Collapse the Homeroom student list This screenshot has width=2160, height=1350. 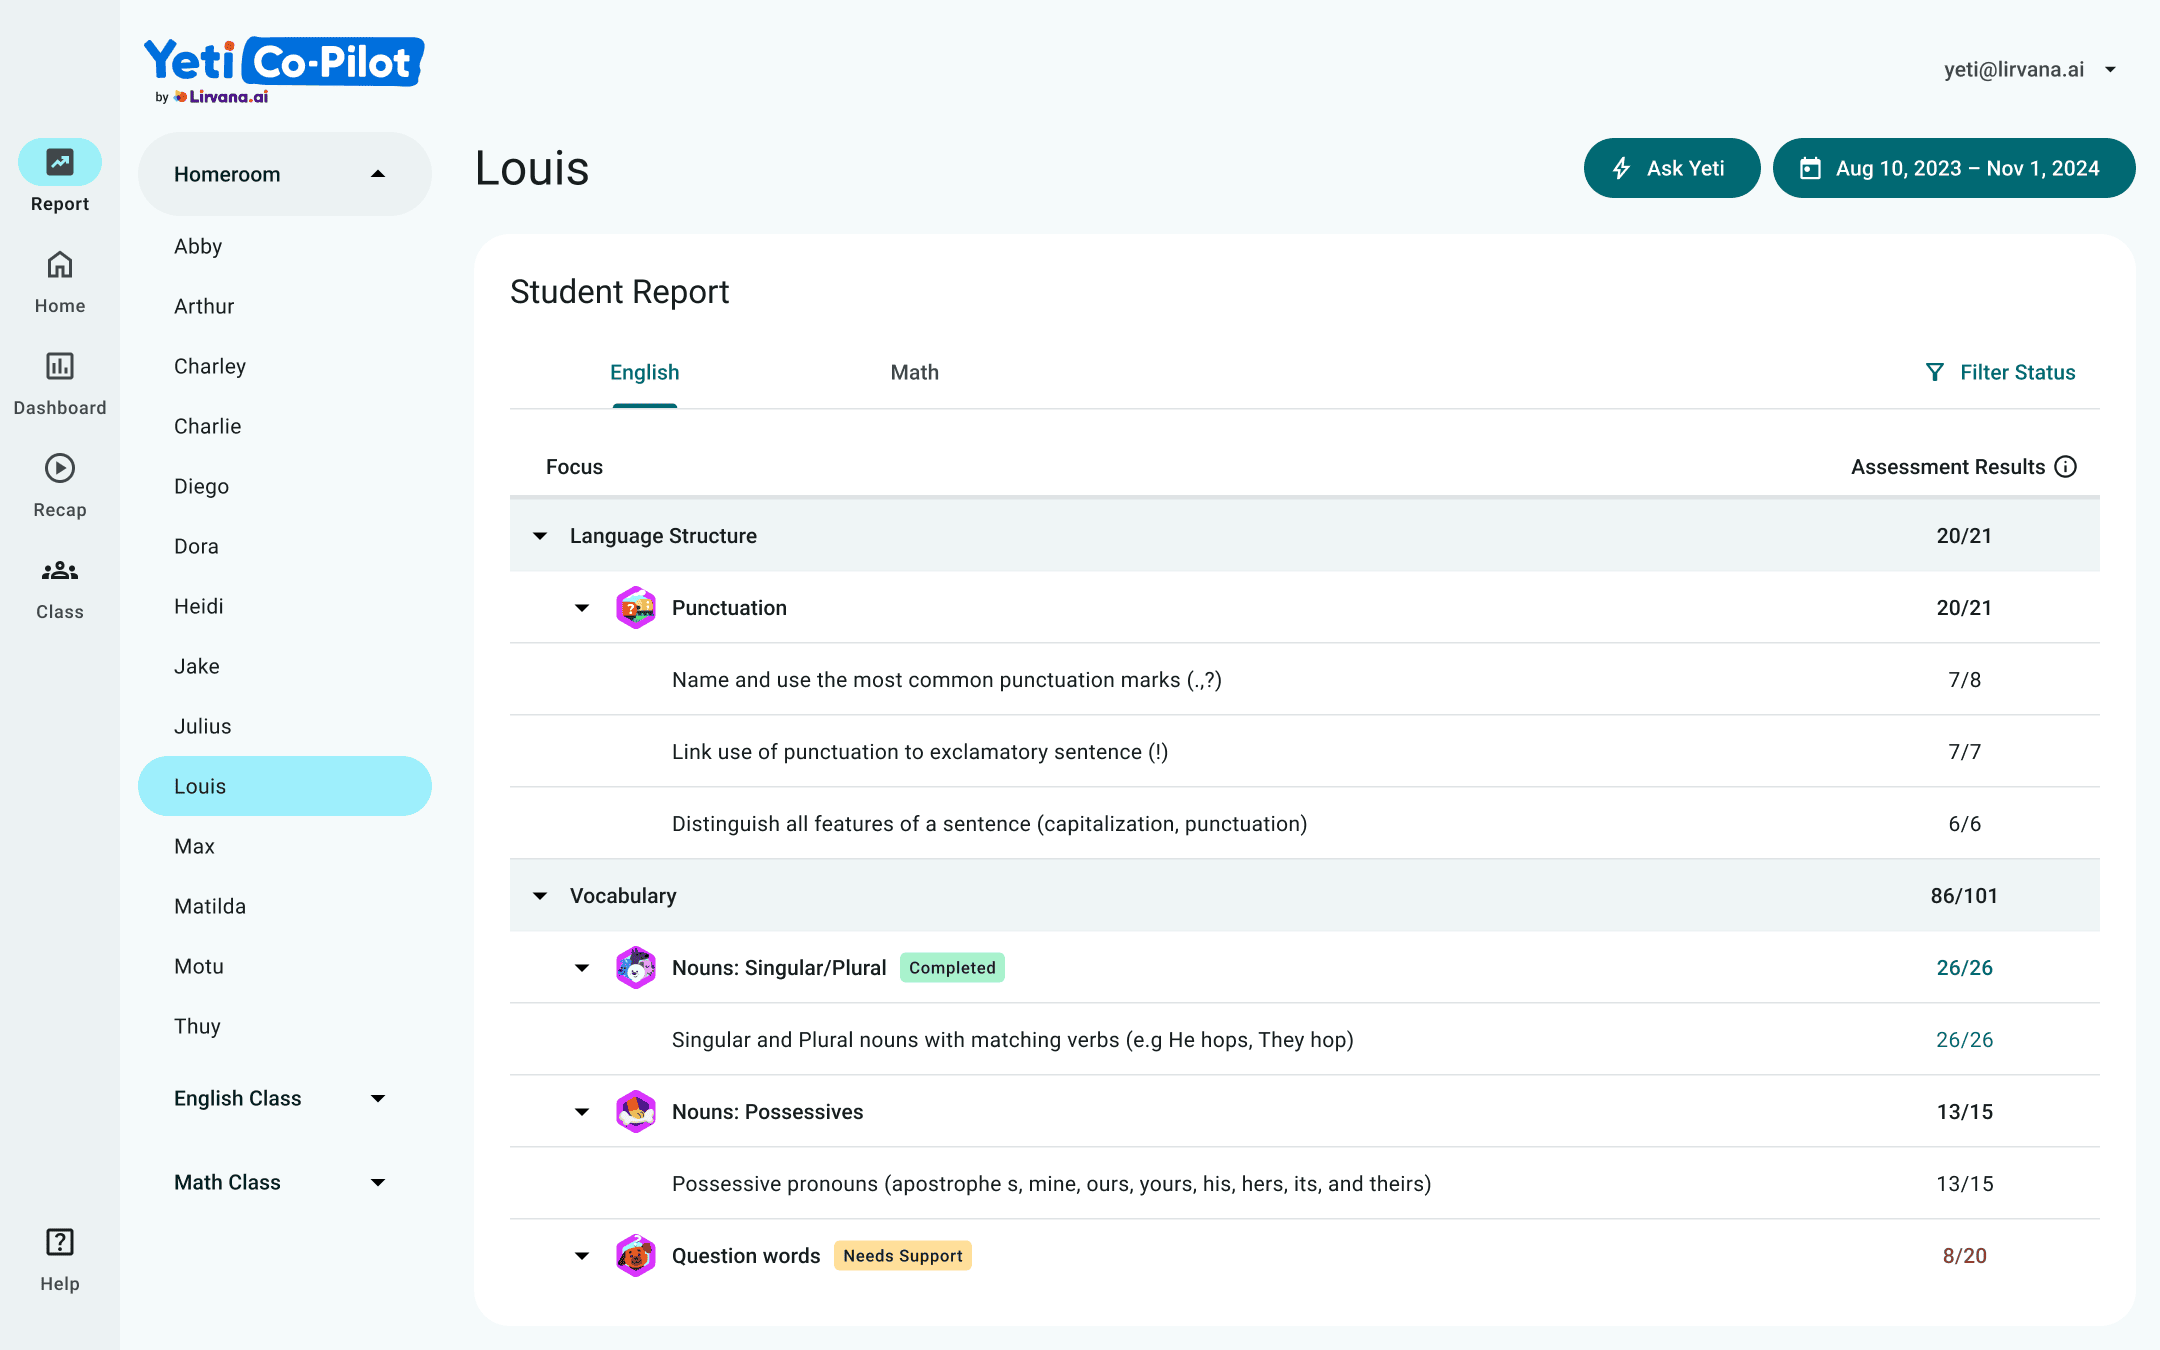tap(378, 174)
